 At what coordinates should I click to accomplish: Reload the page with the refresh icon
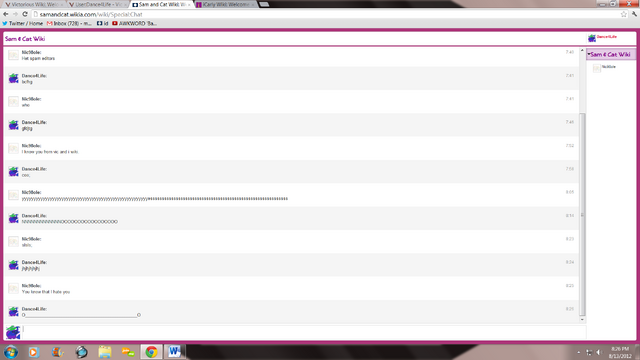[x=24, y=14]
